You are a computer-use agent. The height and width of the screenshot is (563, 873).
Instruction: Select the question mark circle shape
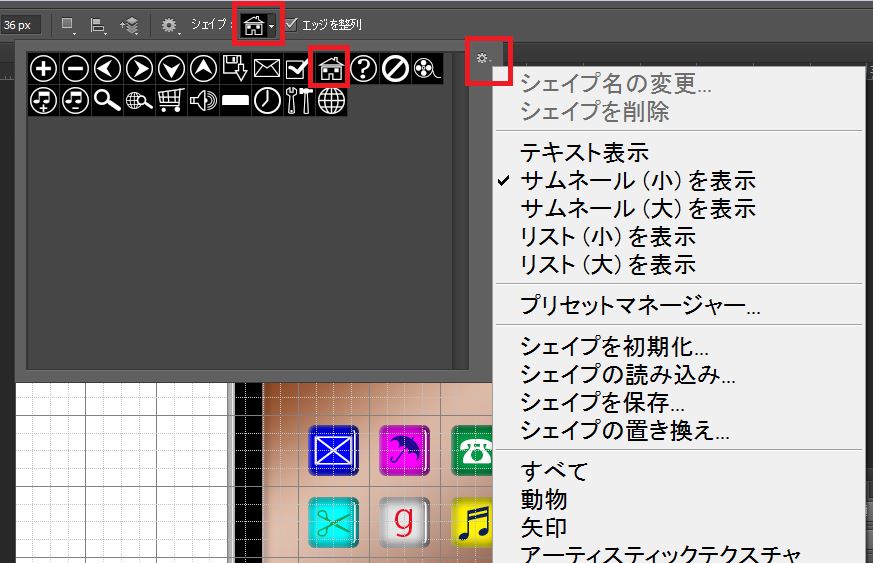click(x=364, y=69)
